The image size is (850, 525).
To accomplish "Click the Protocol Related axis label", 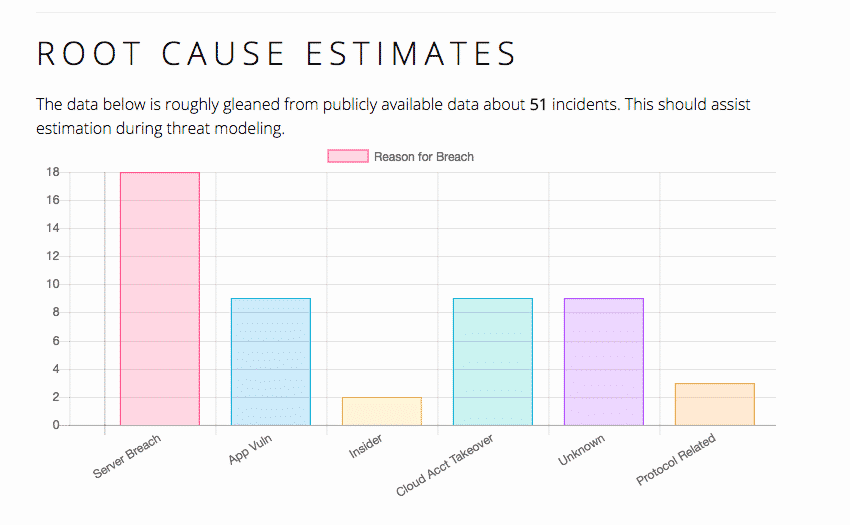I will pos(679,459).
